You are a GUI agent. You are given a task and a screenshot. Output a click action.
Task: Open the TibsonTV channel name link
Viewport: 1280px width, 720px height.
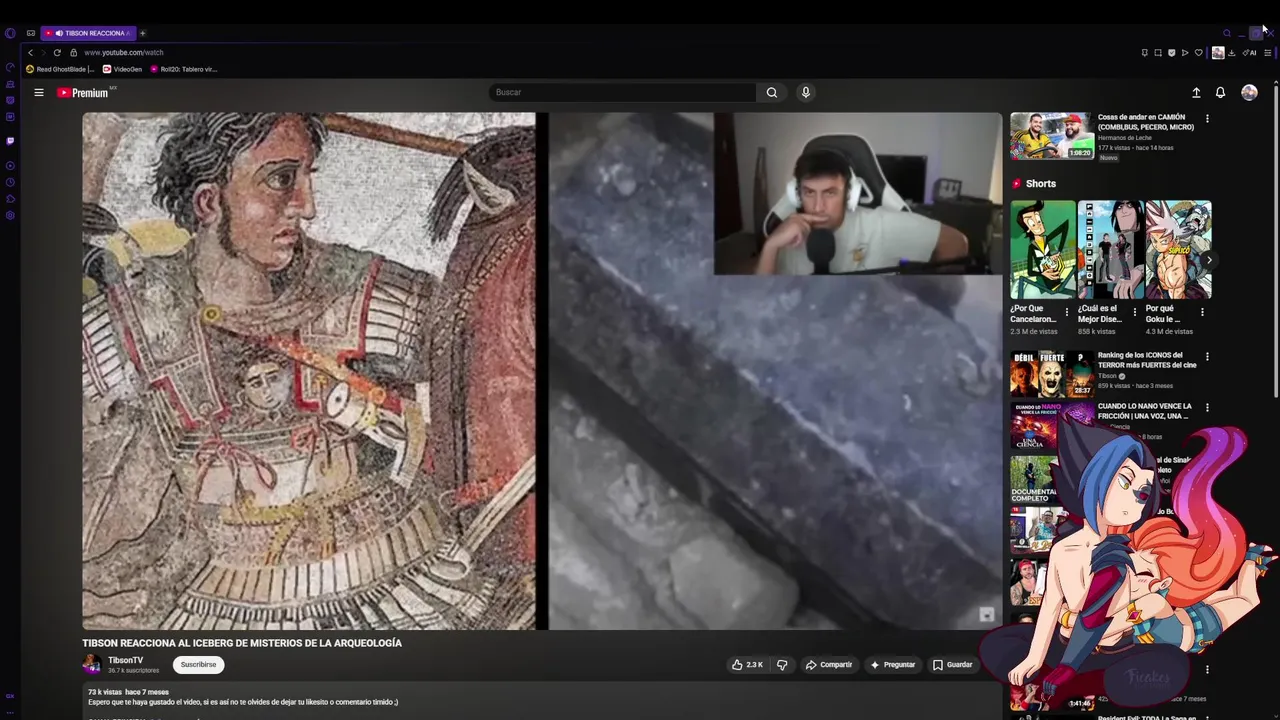126,660
